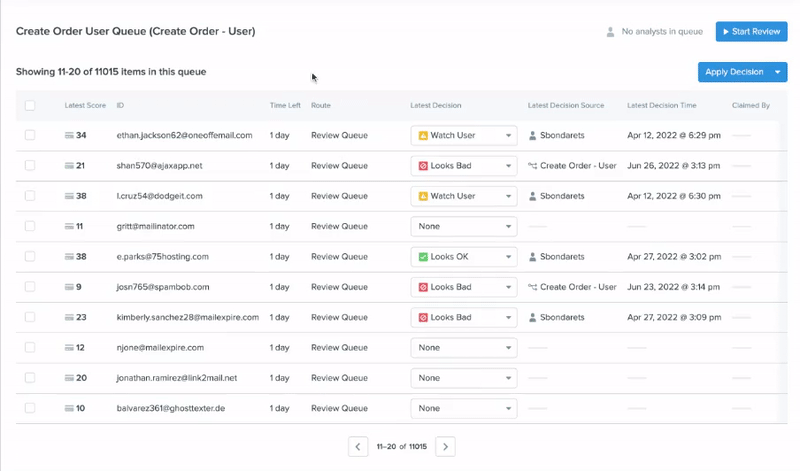Click the Start Review button

[x=751, y=32]
